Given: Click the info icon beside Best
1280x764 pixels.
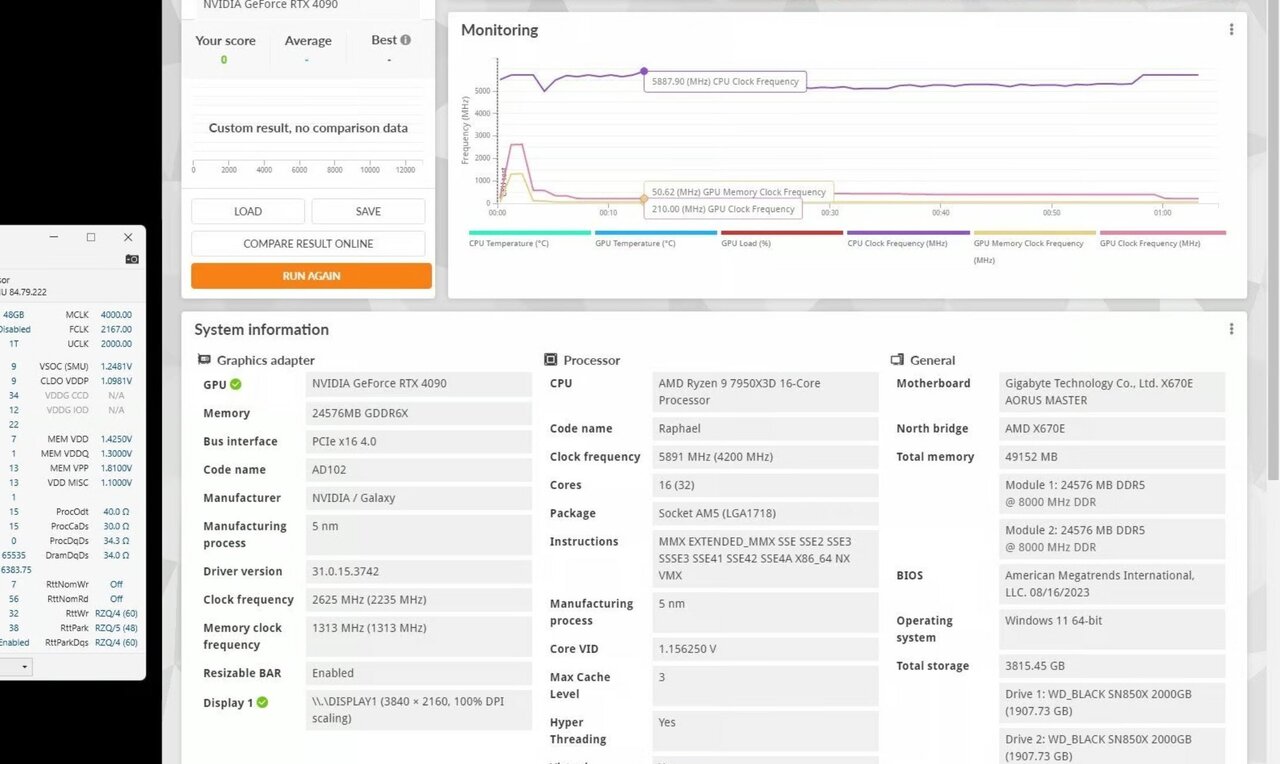Looking at the screenshot, I should click(405, 40).
